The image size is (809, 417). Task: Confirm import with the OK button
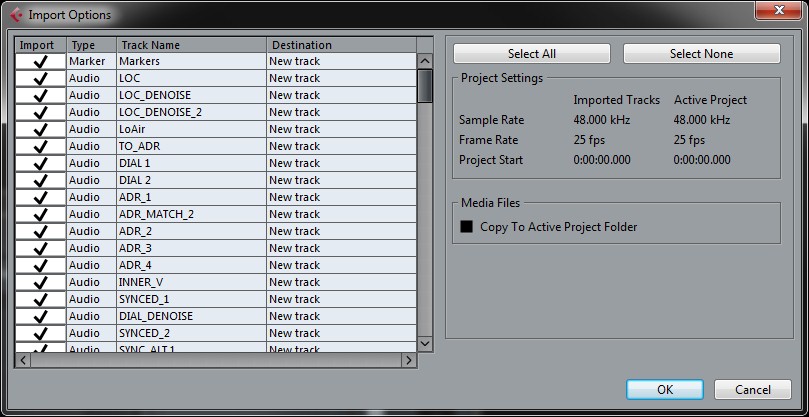(665, 390)
